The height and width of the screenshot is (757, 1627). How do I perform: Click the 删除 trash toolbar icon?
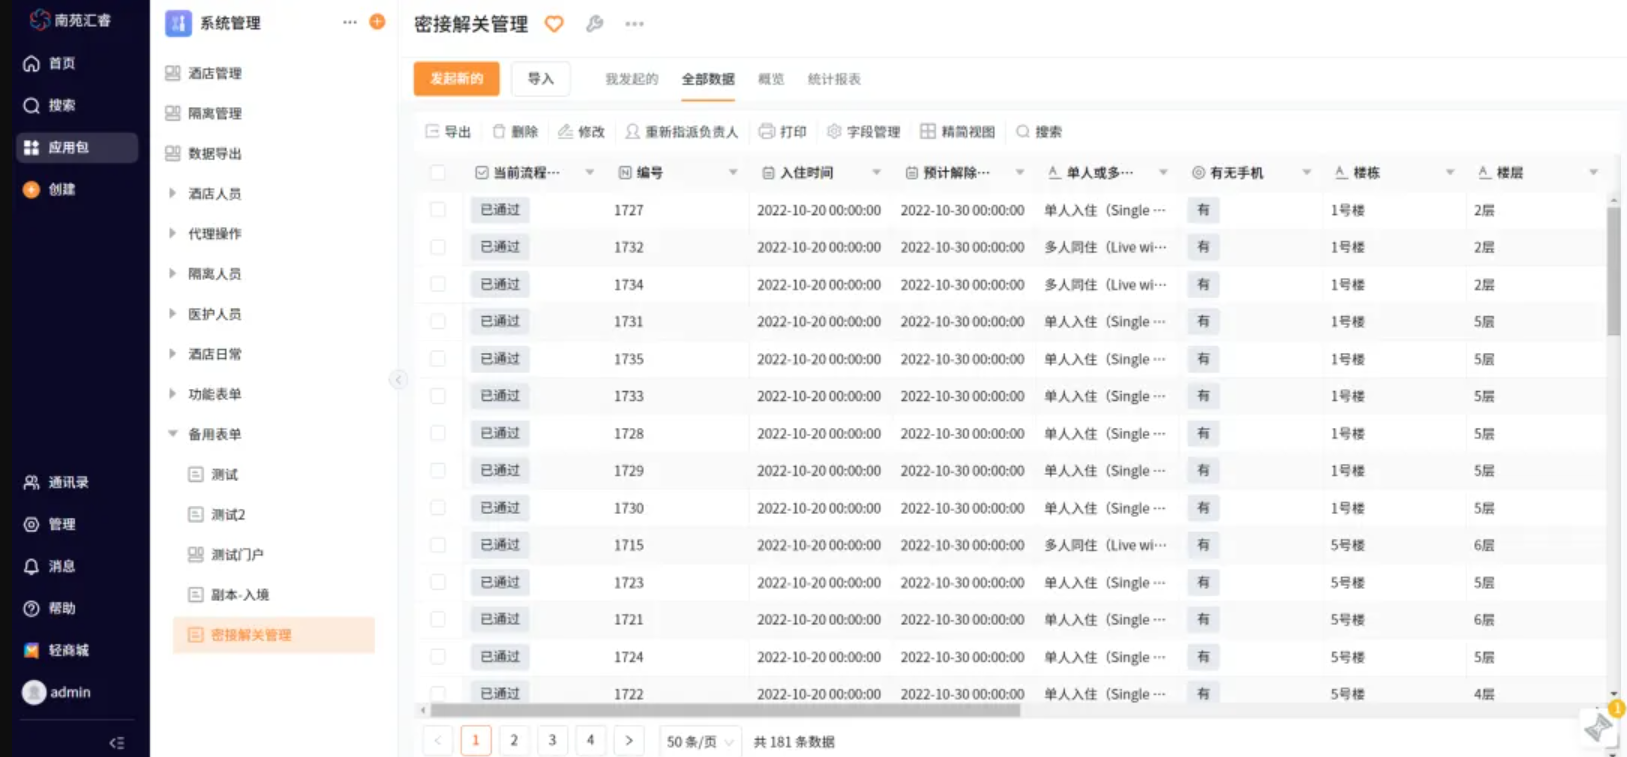499,131
